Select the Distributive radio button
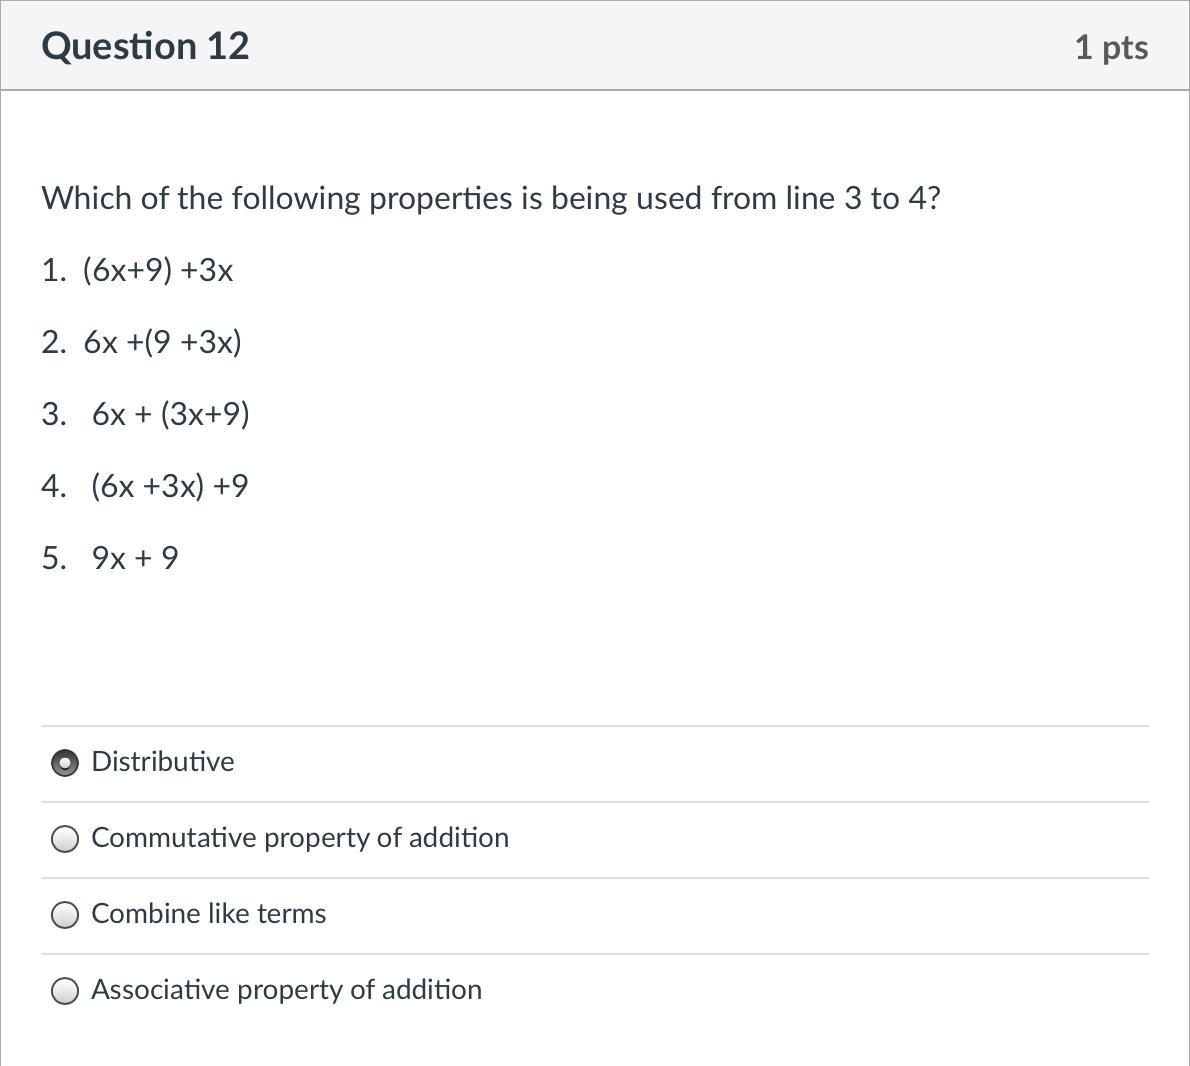This screenshot has width=1190, height=1066. 65,763
